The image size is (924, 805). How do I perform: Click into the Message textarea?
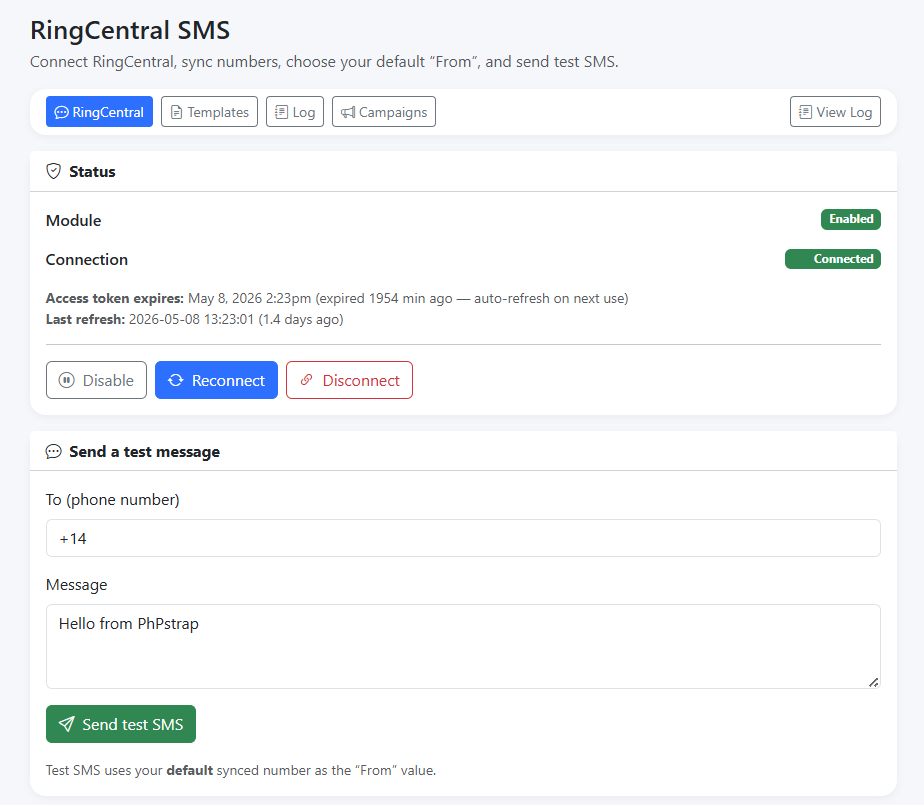463,646
